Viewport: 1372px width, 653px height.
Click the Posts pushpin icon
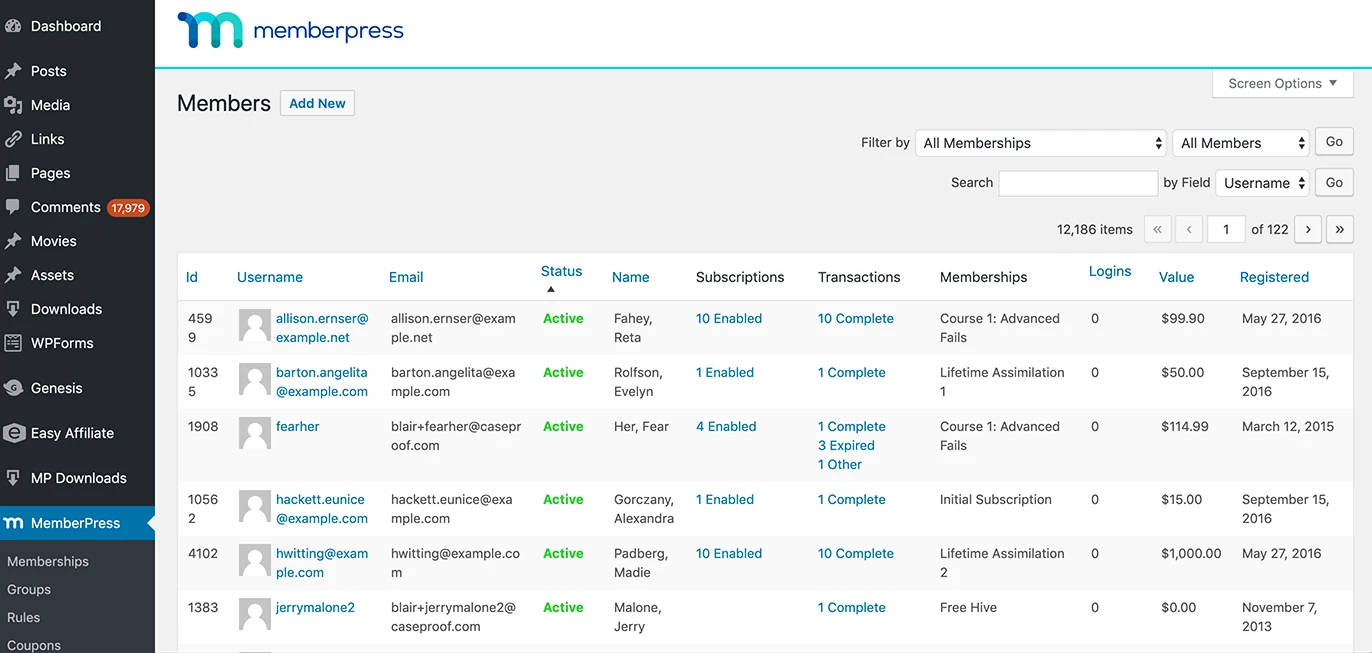(13, 71)
